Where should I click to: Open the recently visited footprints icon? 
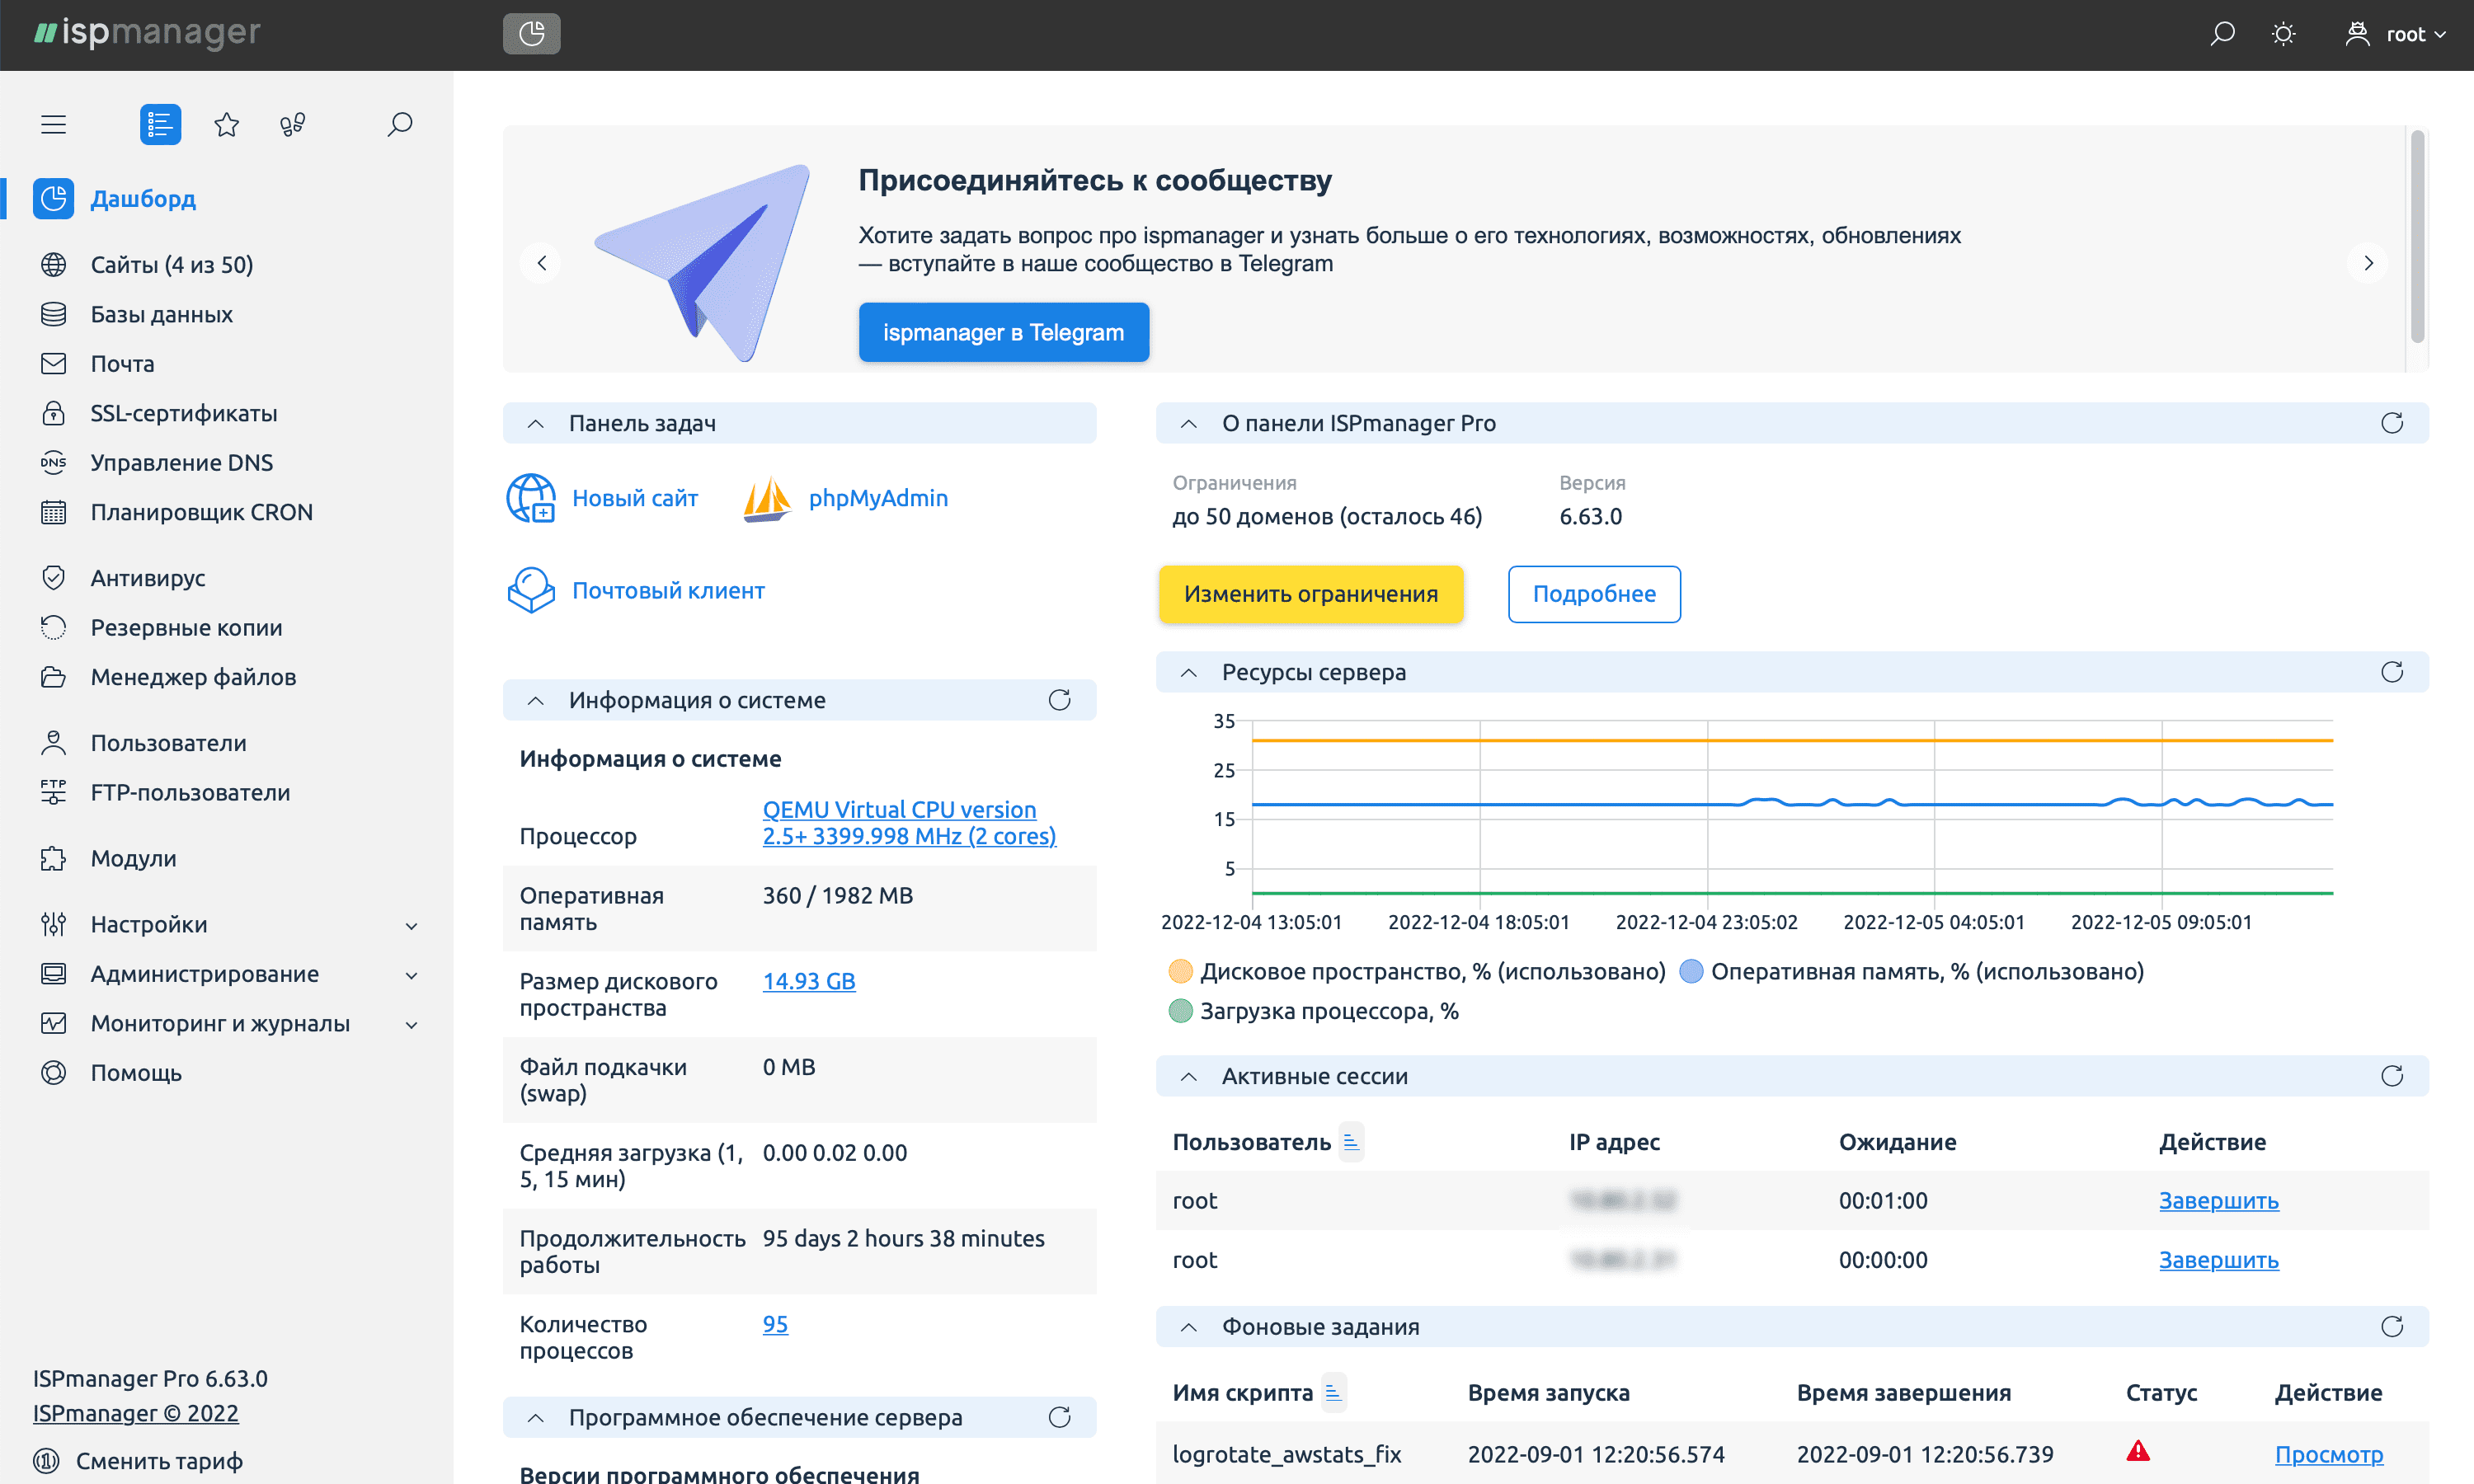pyautogui.click(x=293, y=125)
